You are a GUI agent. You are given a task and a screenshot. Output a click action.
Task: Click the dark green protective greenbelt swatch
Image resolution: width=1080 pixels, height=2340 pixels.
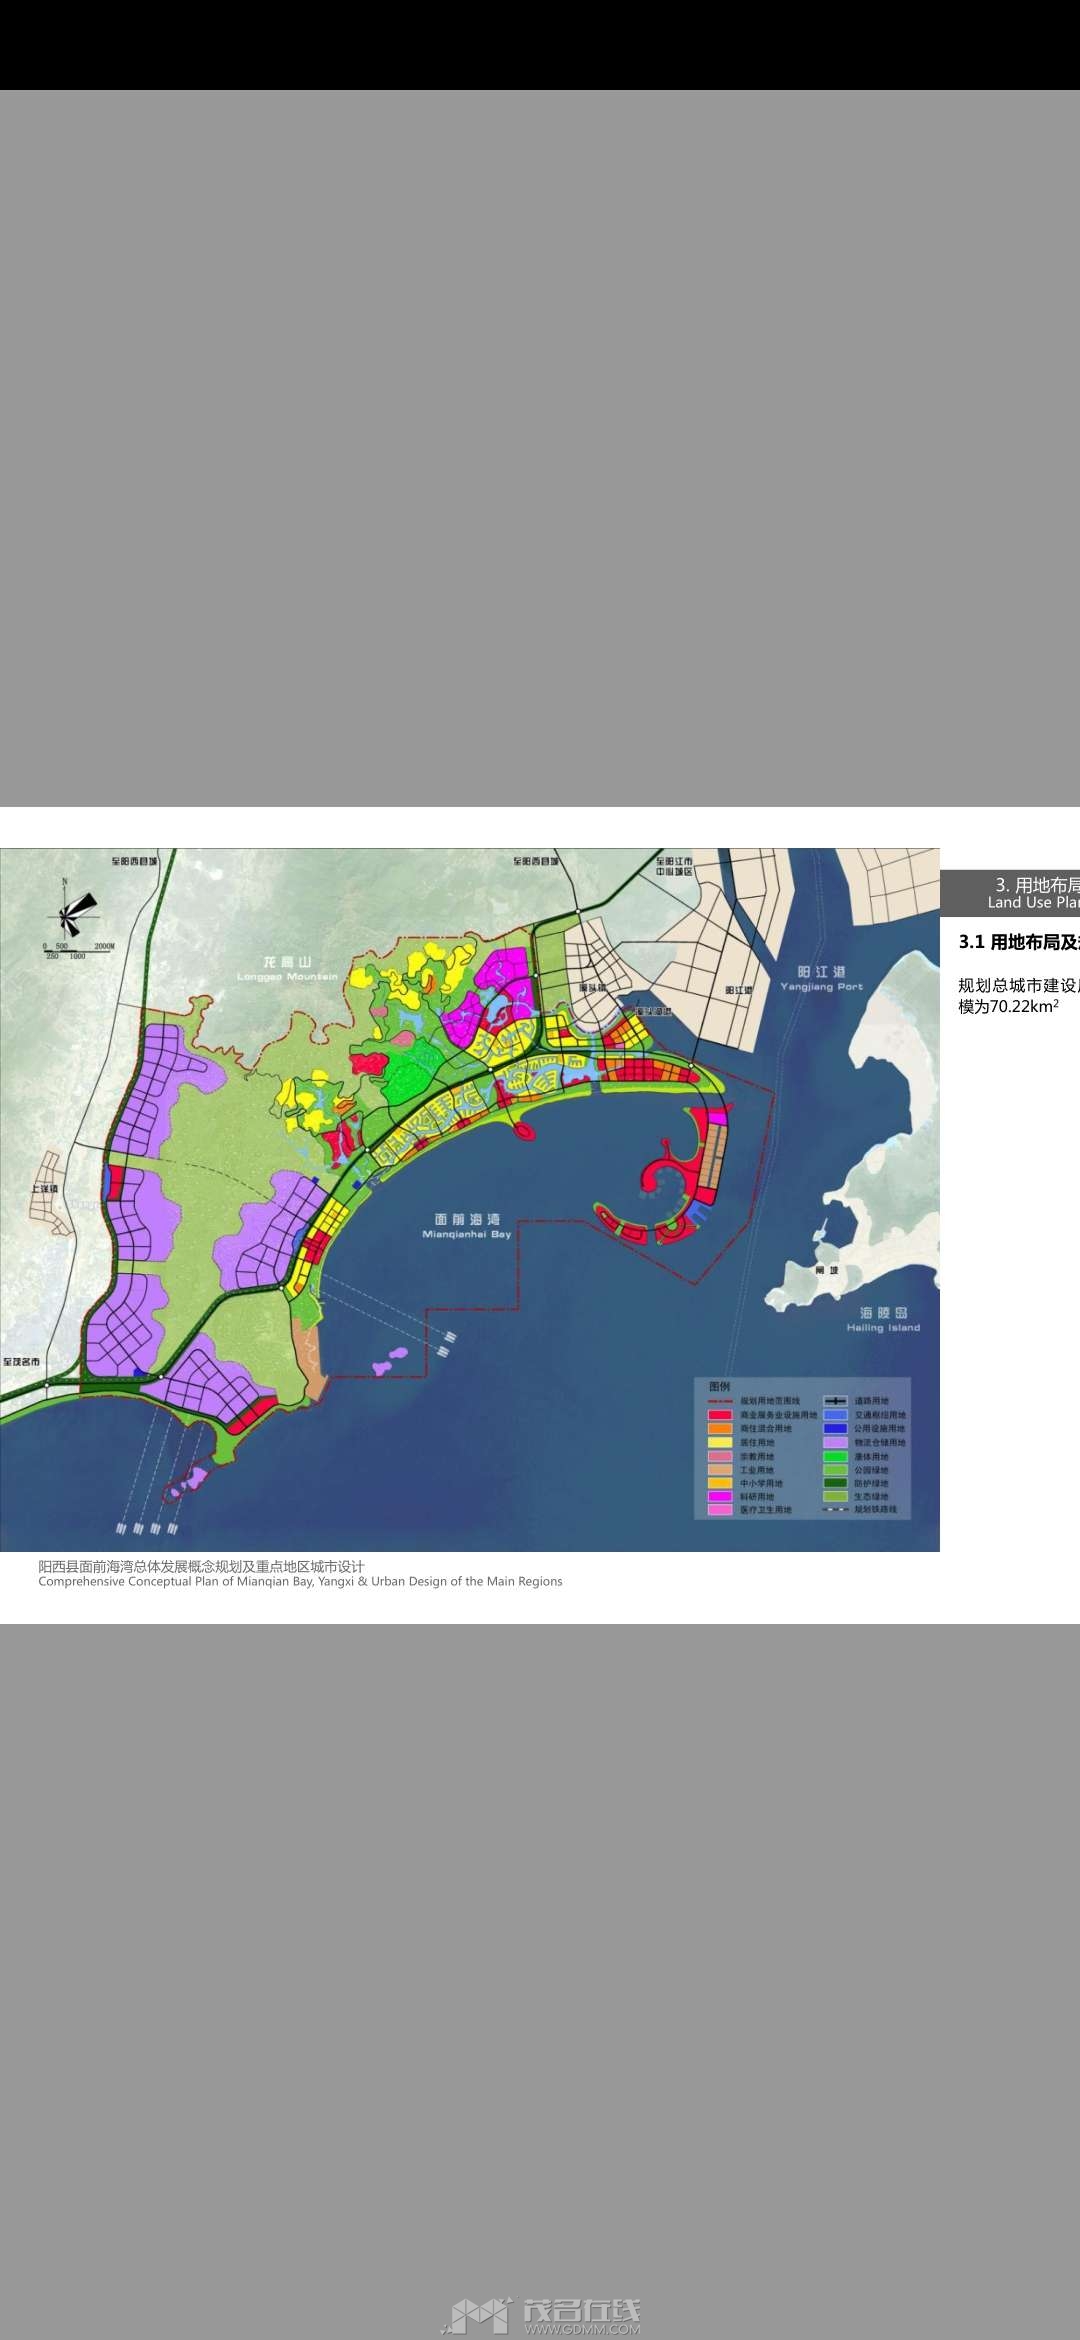[x=835, y=1483]
